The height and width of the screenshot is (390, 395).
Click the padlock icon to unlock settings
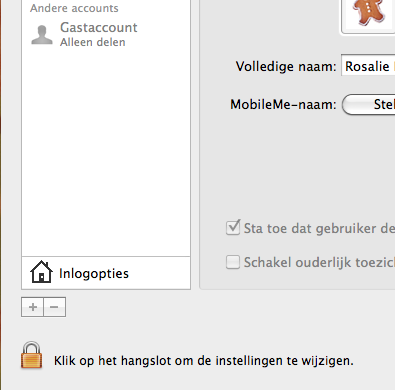pos(32,355)
